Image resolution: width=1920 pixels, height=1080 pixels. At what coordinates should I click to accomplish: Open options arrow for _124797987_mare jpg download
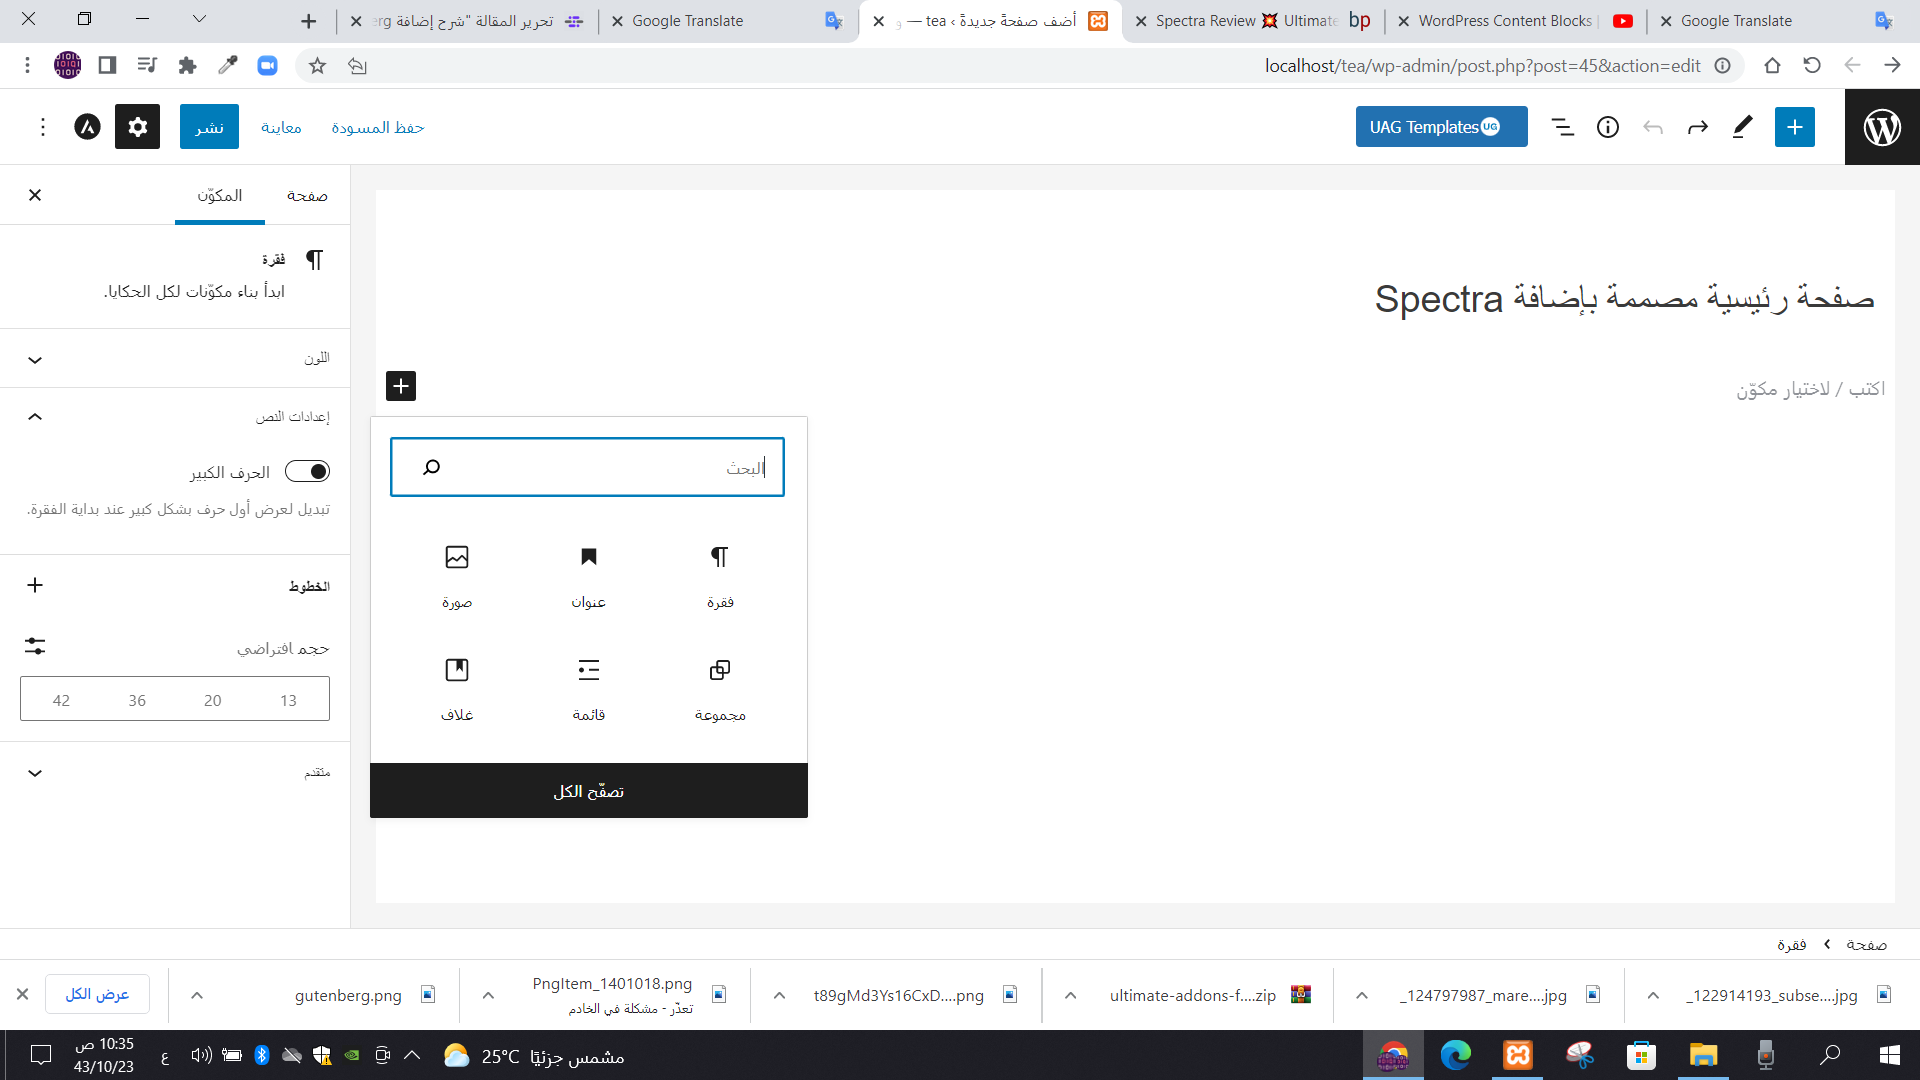tap(1362, 995)
